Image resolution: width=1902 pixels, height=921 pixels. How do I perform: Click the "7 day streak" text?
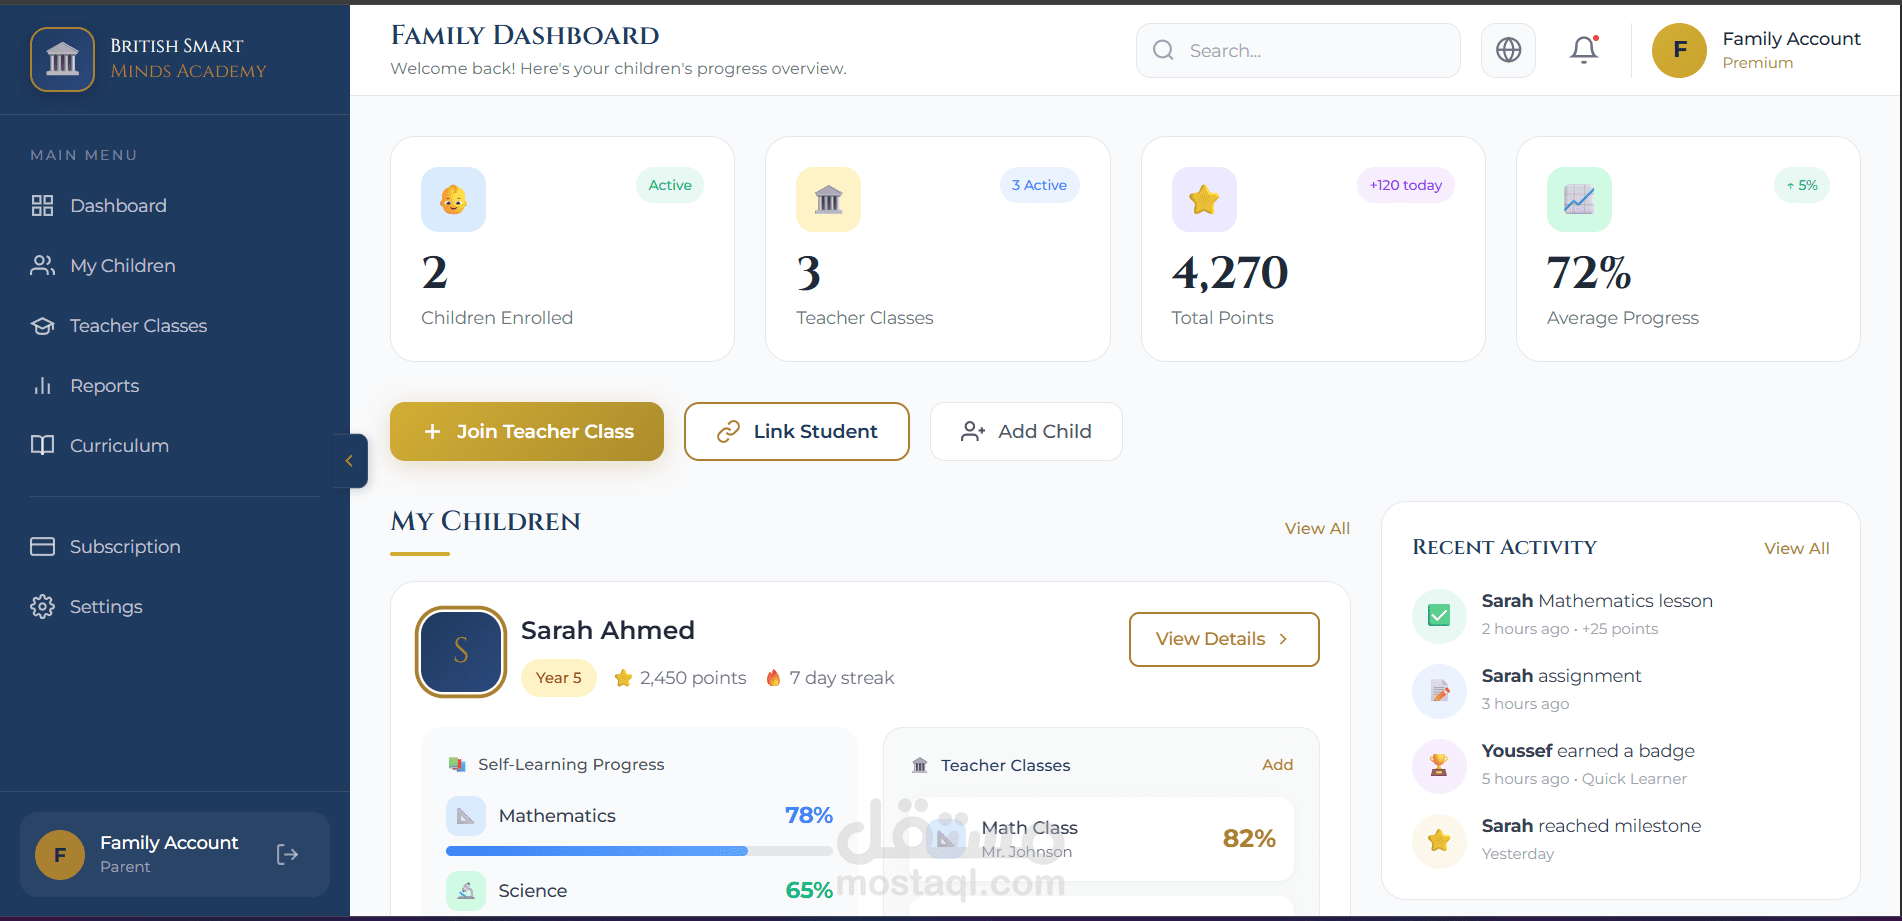842,678
